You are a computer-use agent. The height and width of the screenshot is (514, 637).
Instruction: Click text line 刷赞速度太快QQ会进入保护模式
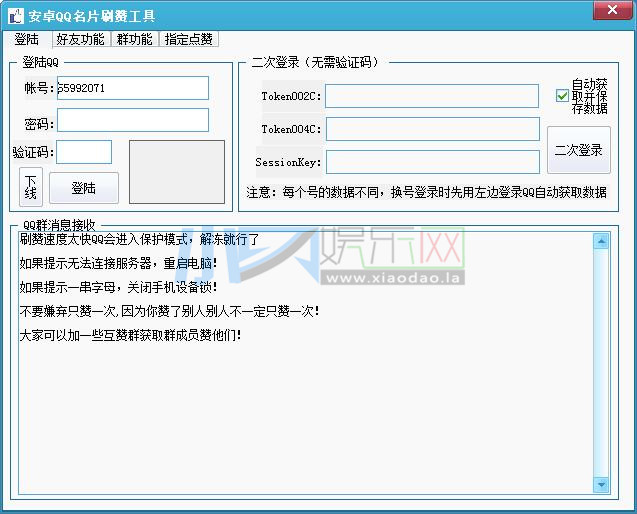pyautogui.click(x=139, y=239)
